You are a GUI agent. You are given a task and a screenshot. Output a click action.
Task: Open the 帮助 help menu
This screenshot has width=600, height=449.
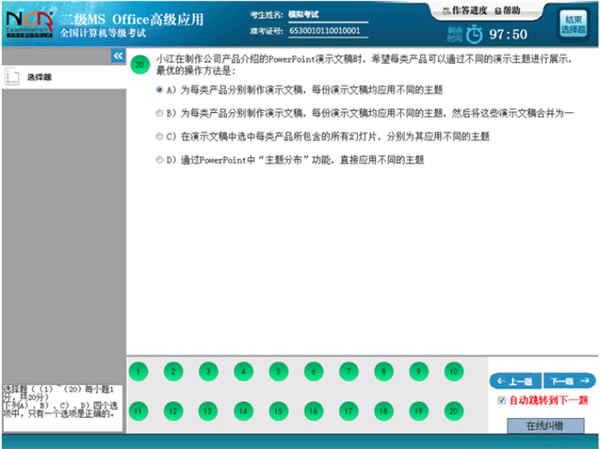507,11
